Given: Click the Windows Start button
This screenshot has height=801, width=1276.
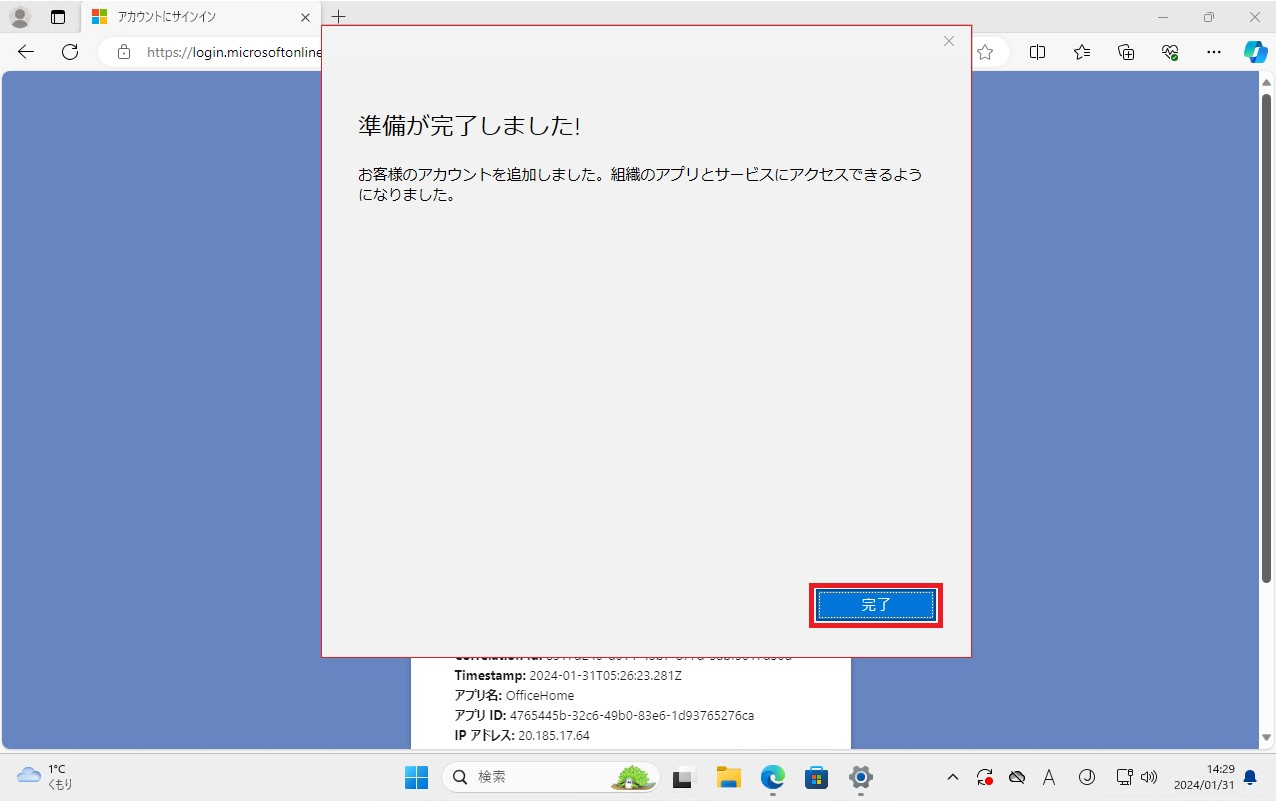Looking at the screenshot, I should 416,777.
